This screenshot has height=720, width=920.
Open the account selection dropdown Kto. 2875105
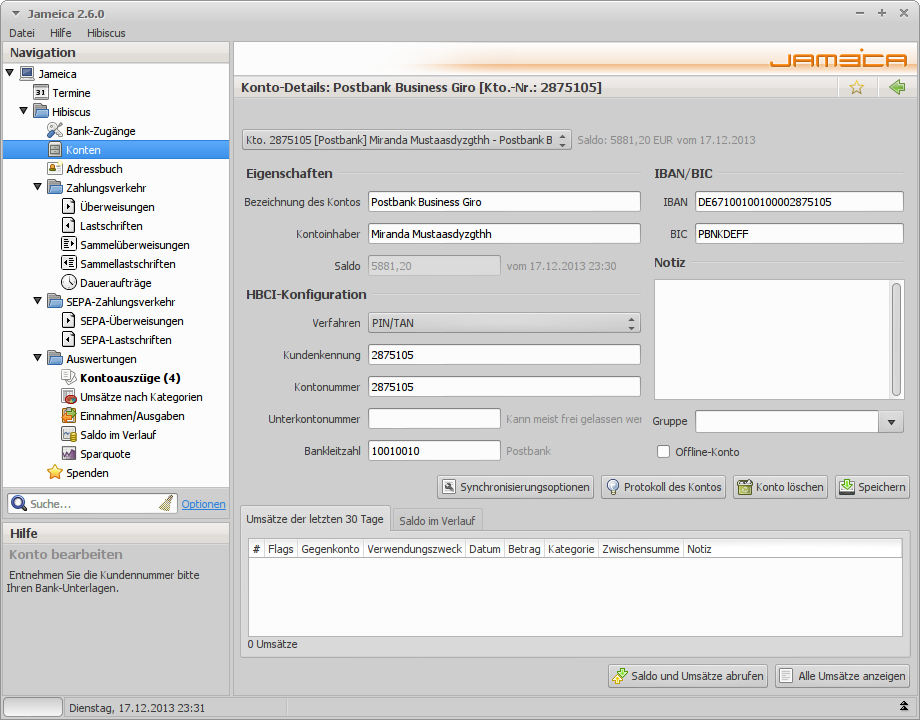pyautogui.click(x=407, y=140)
